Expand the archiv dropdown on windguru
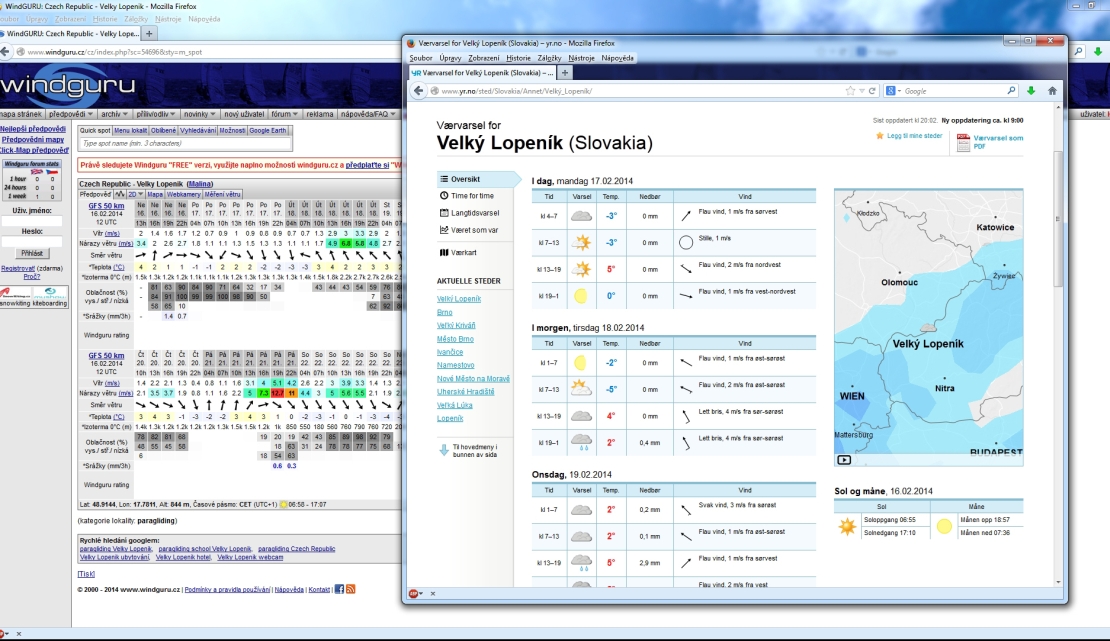 [x=113, y=114]
